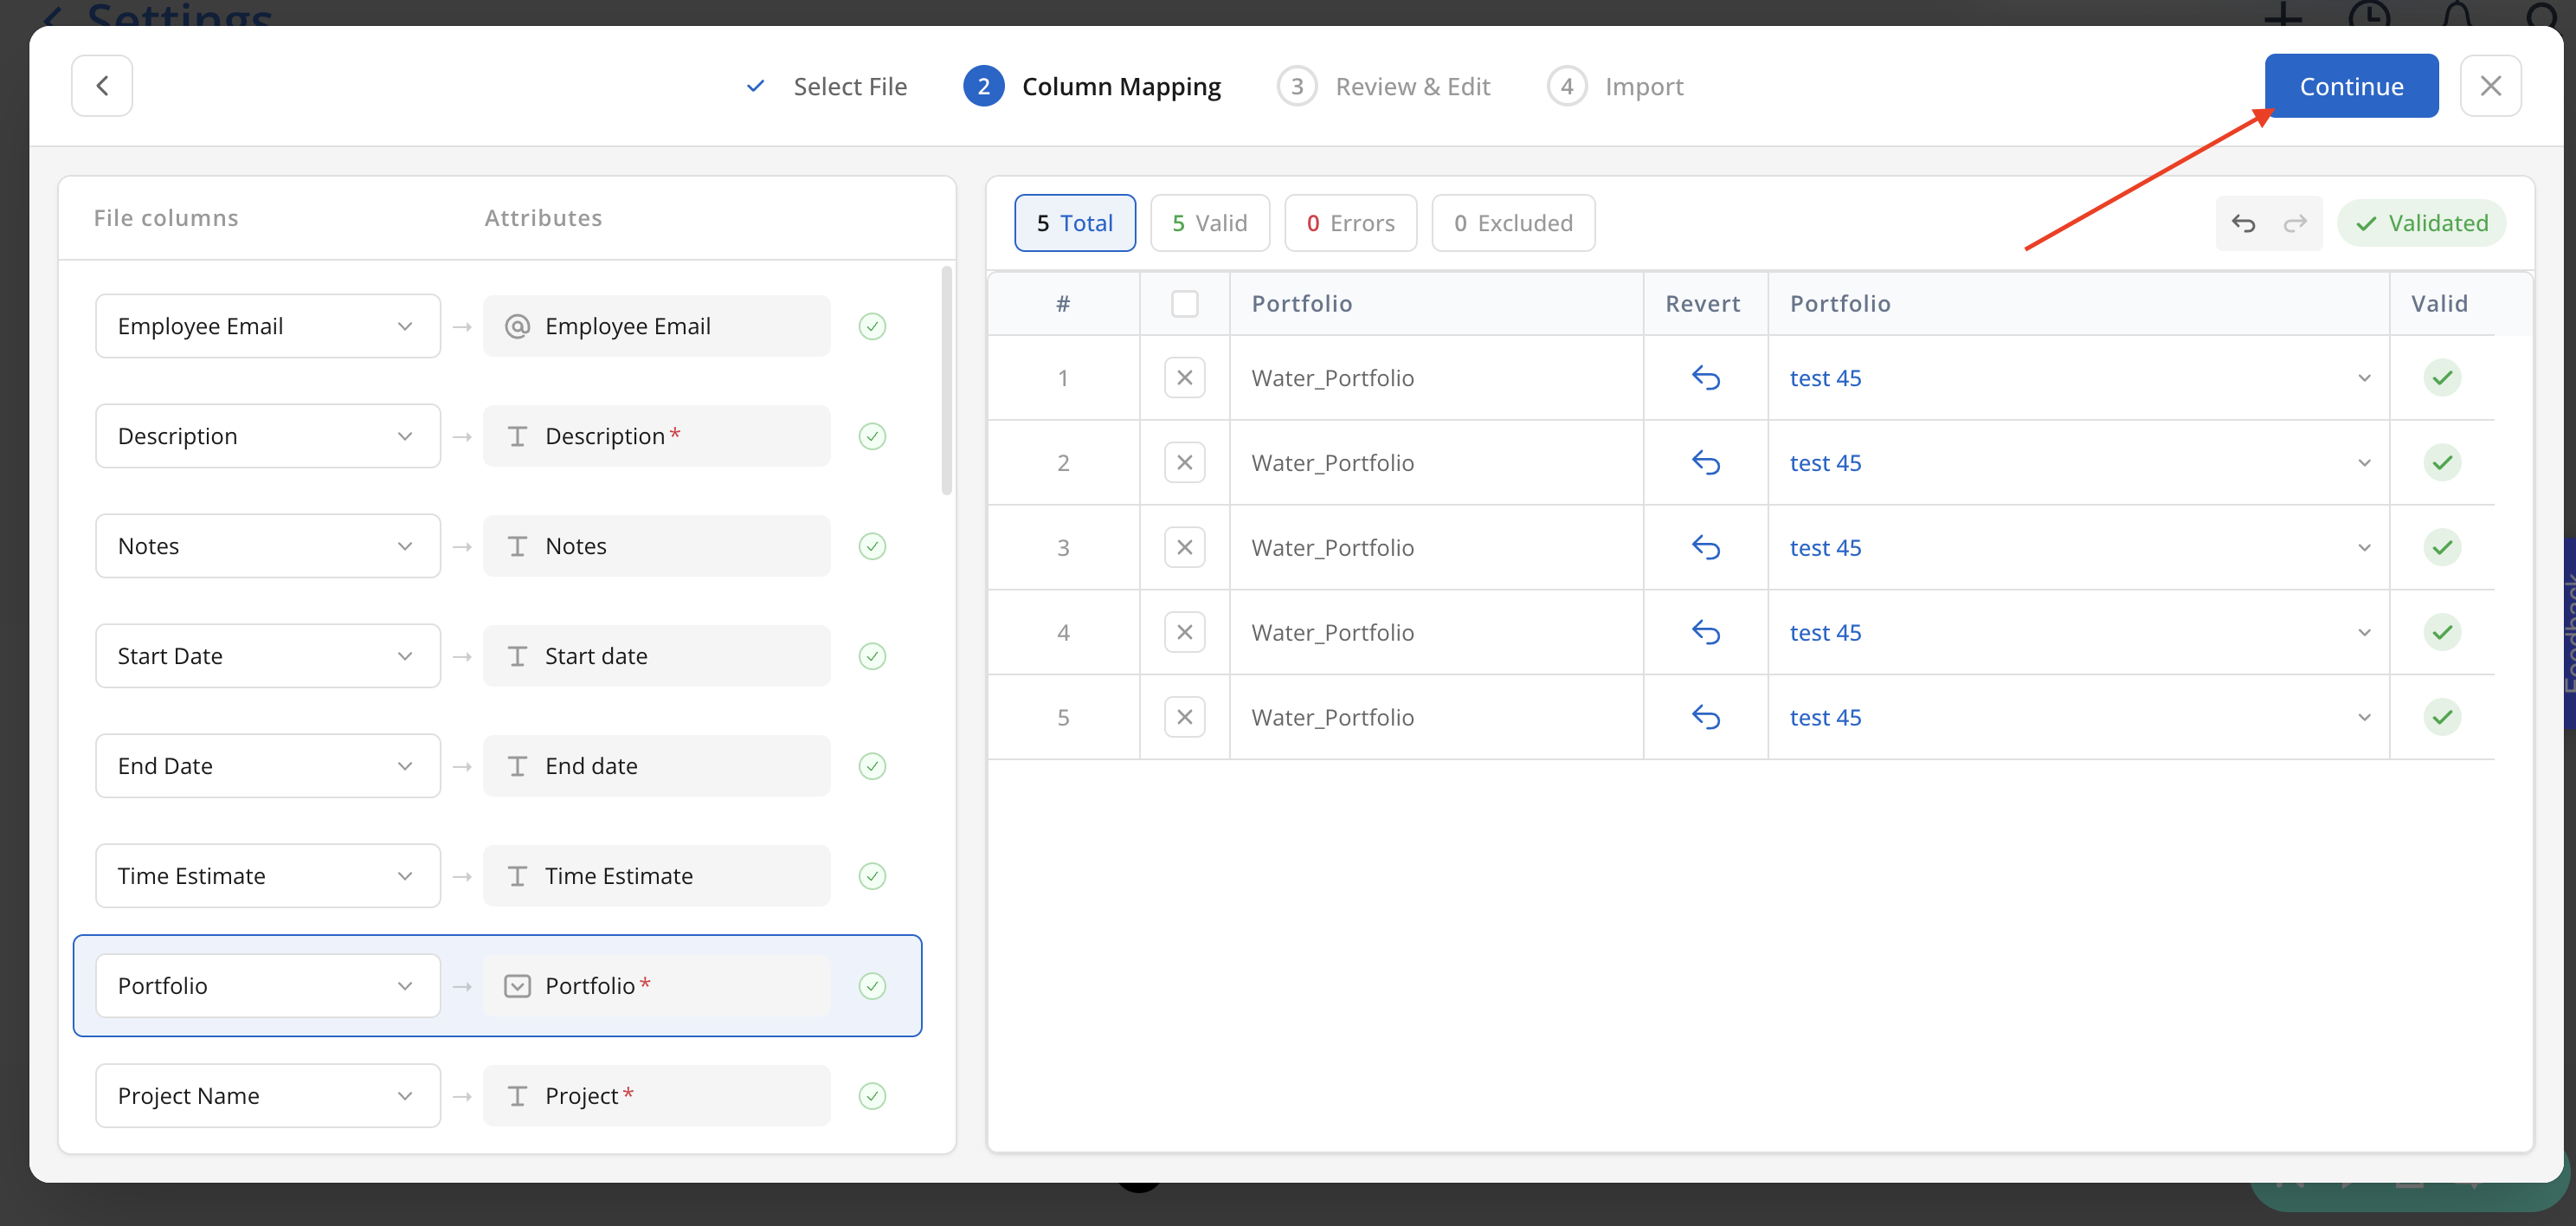Open the Project Name column dropdown

click(x=267, y=1095)
